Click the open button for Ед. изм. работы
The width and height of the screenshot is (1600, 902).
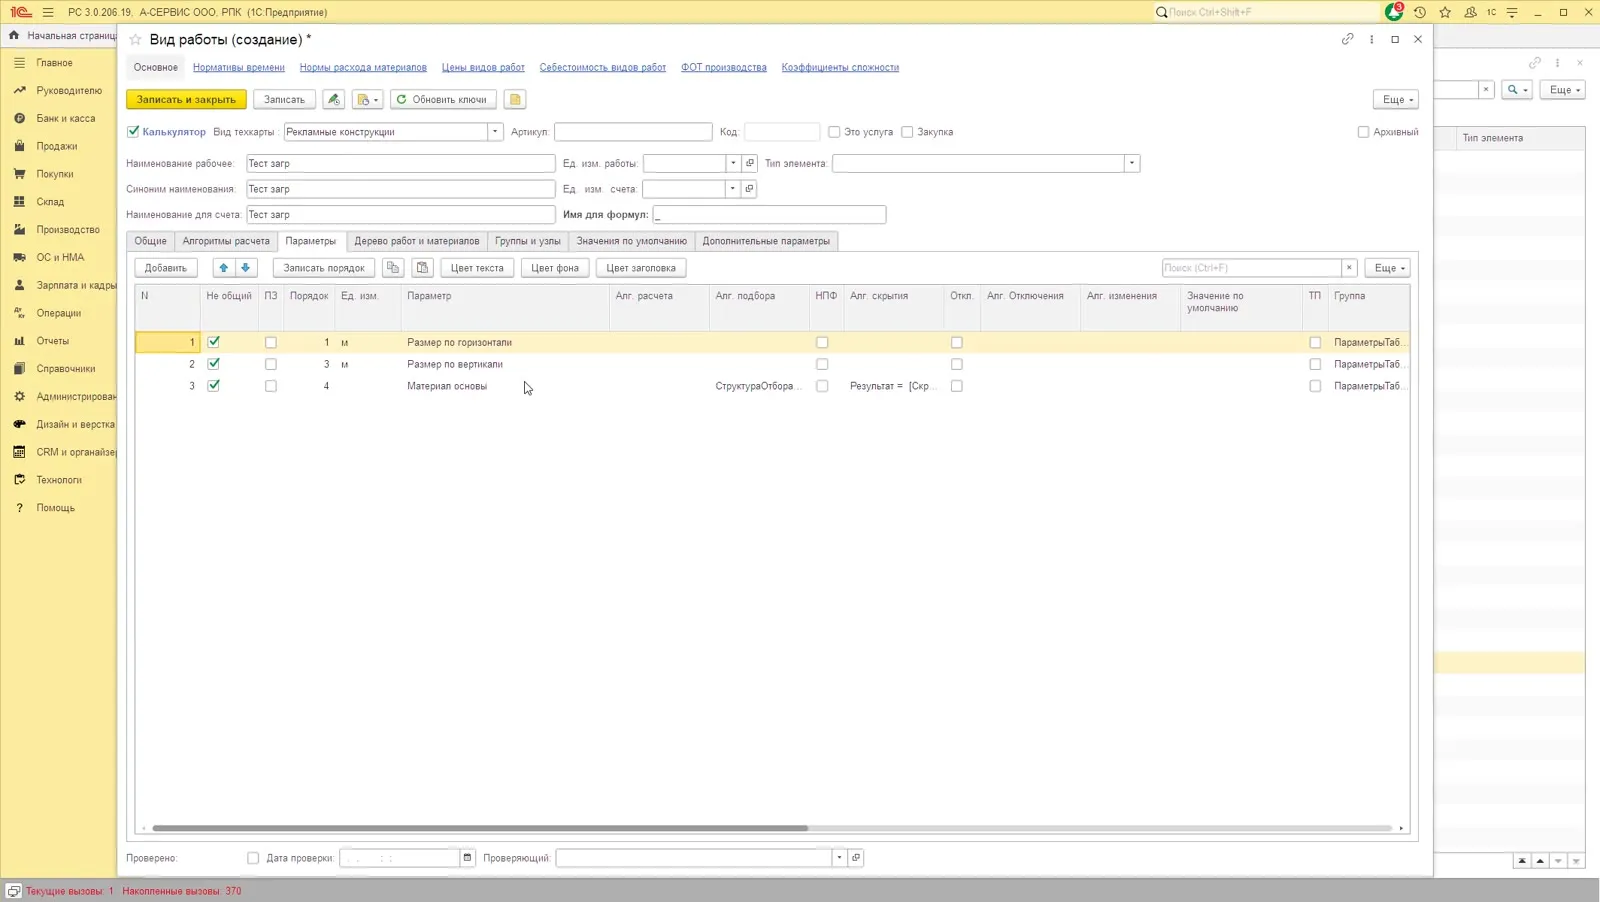pos(750,163)
